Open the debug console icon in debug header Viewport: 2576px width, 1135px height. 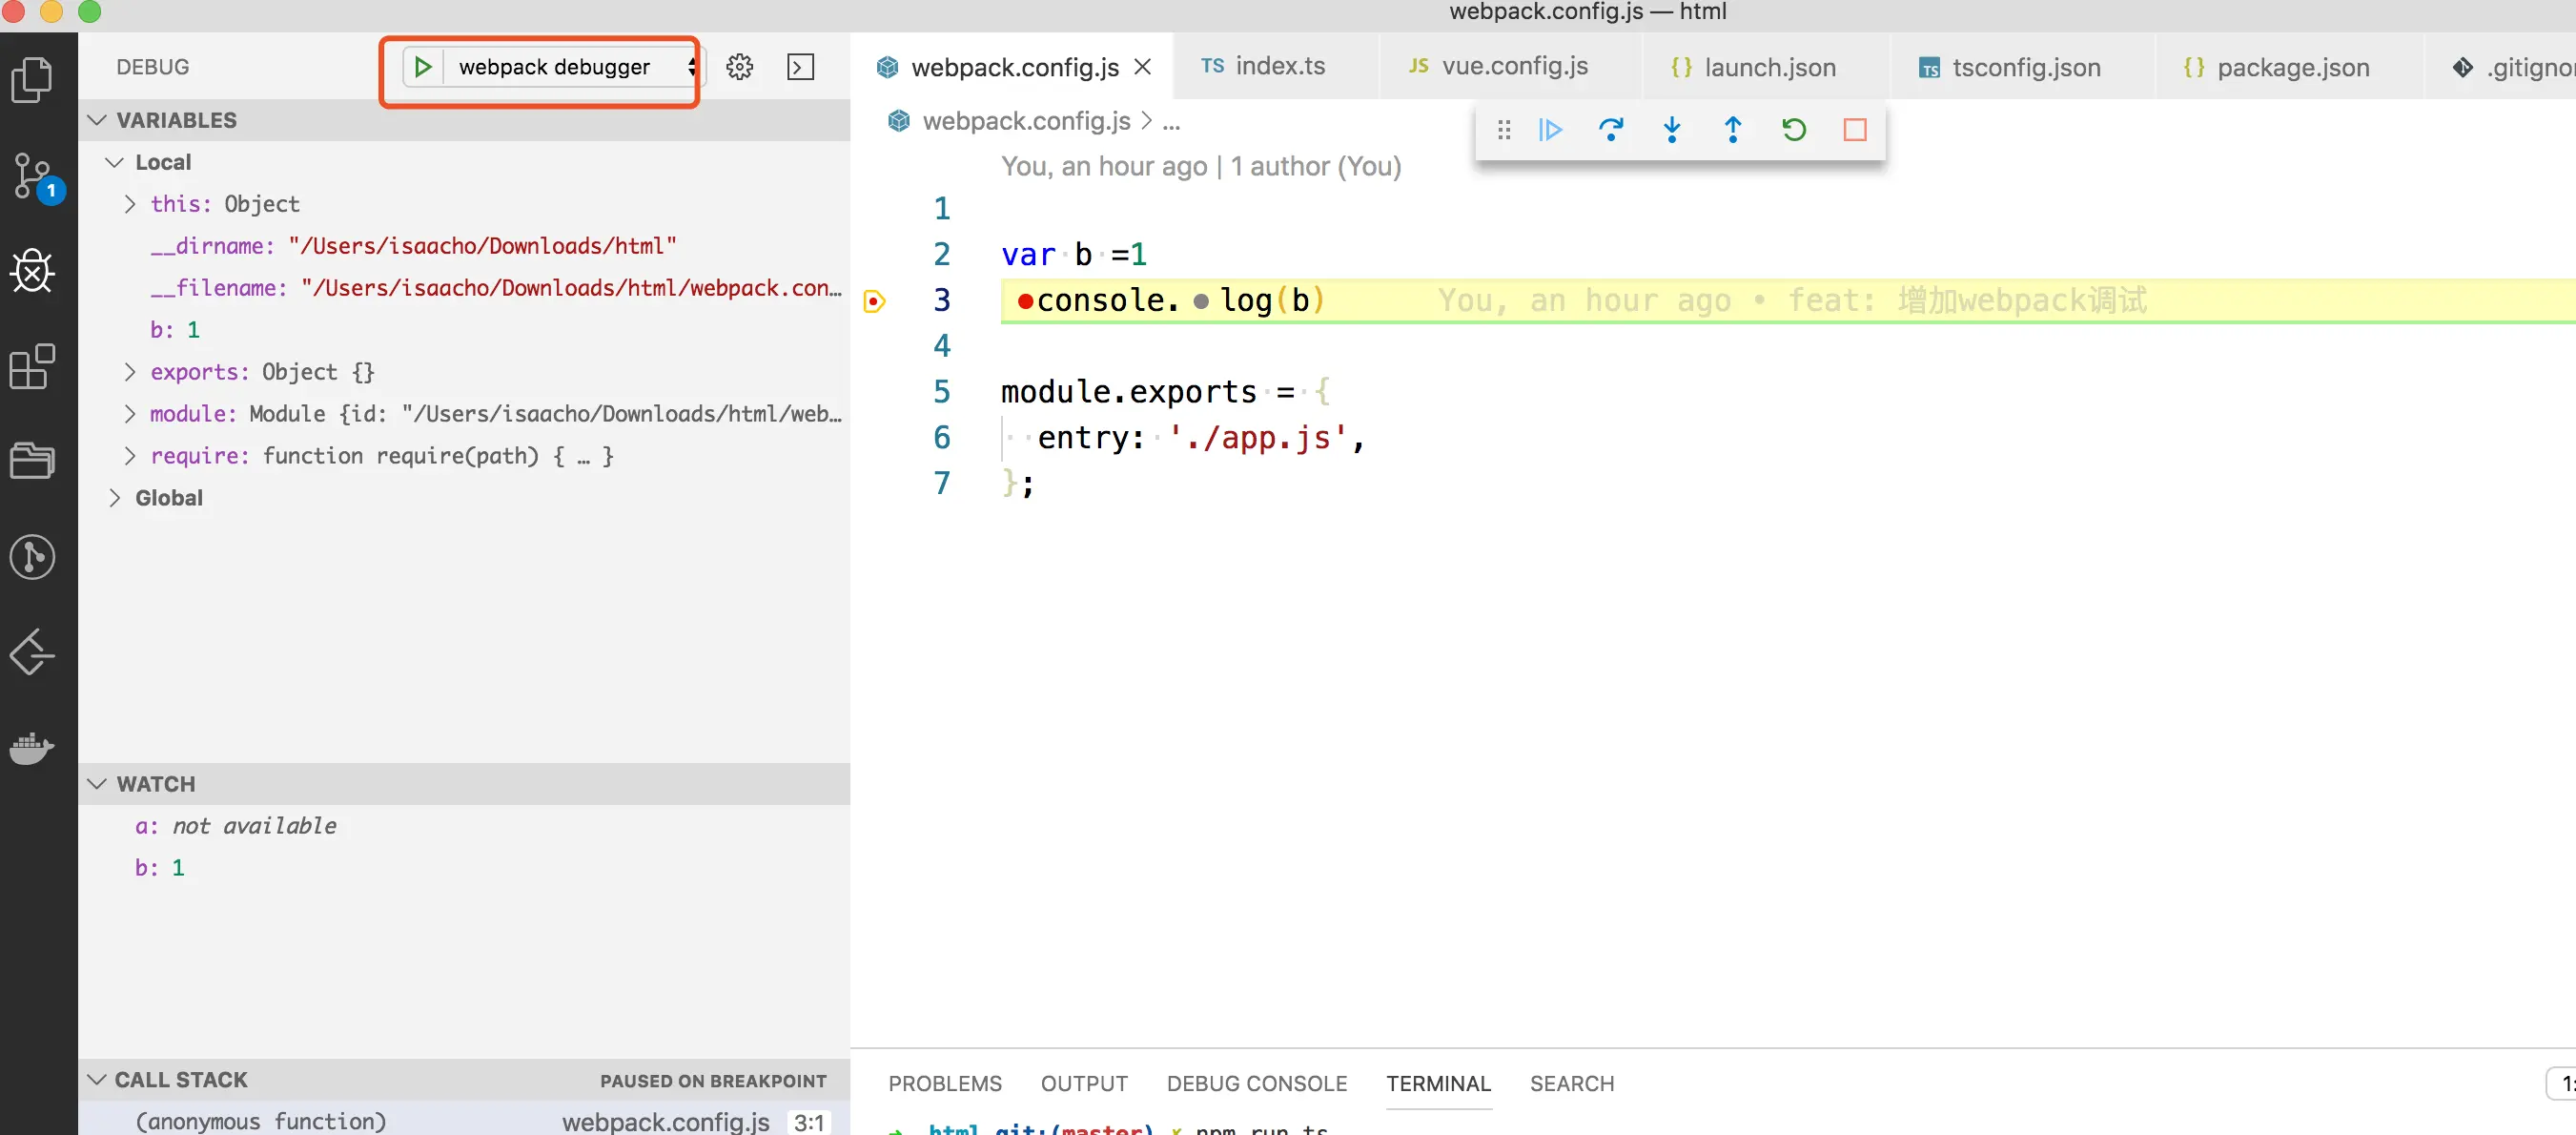click(x=801, y=67)
